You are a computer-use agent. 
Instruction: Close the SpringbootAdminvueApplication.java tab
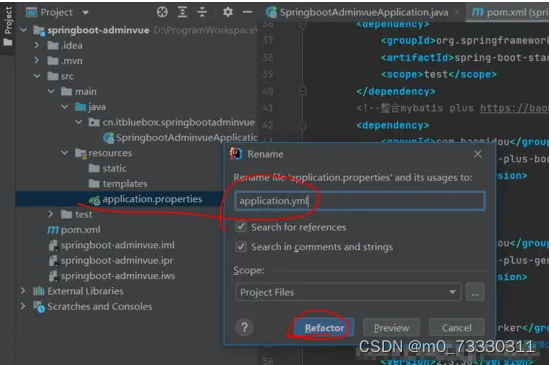456,12
